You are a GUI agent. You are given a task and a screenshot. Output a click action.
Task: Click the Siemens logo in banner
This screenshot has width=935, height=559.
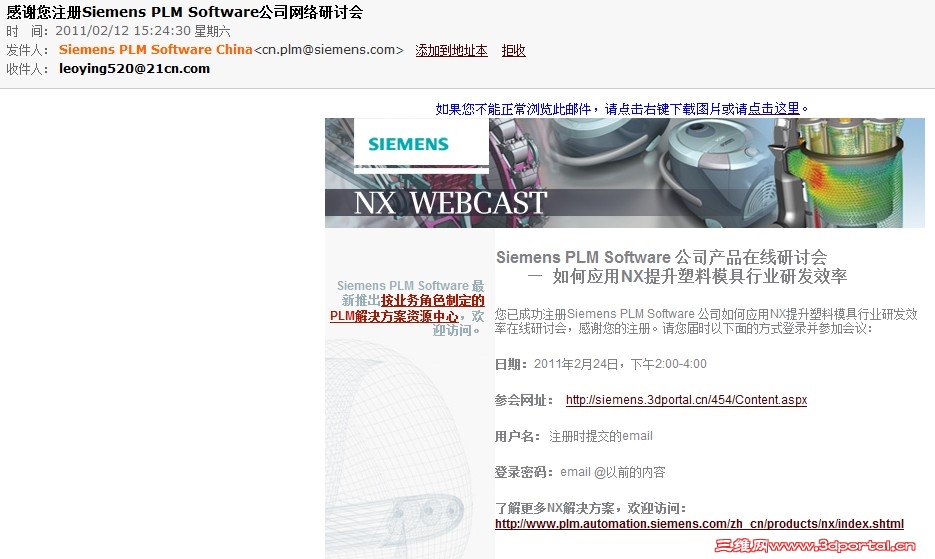coord(408,144)
